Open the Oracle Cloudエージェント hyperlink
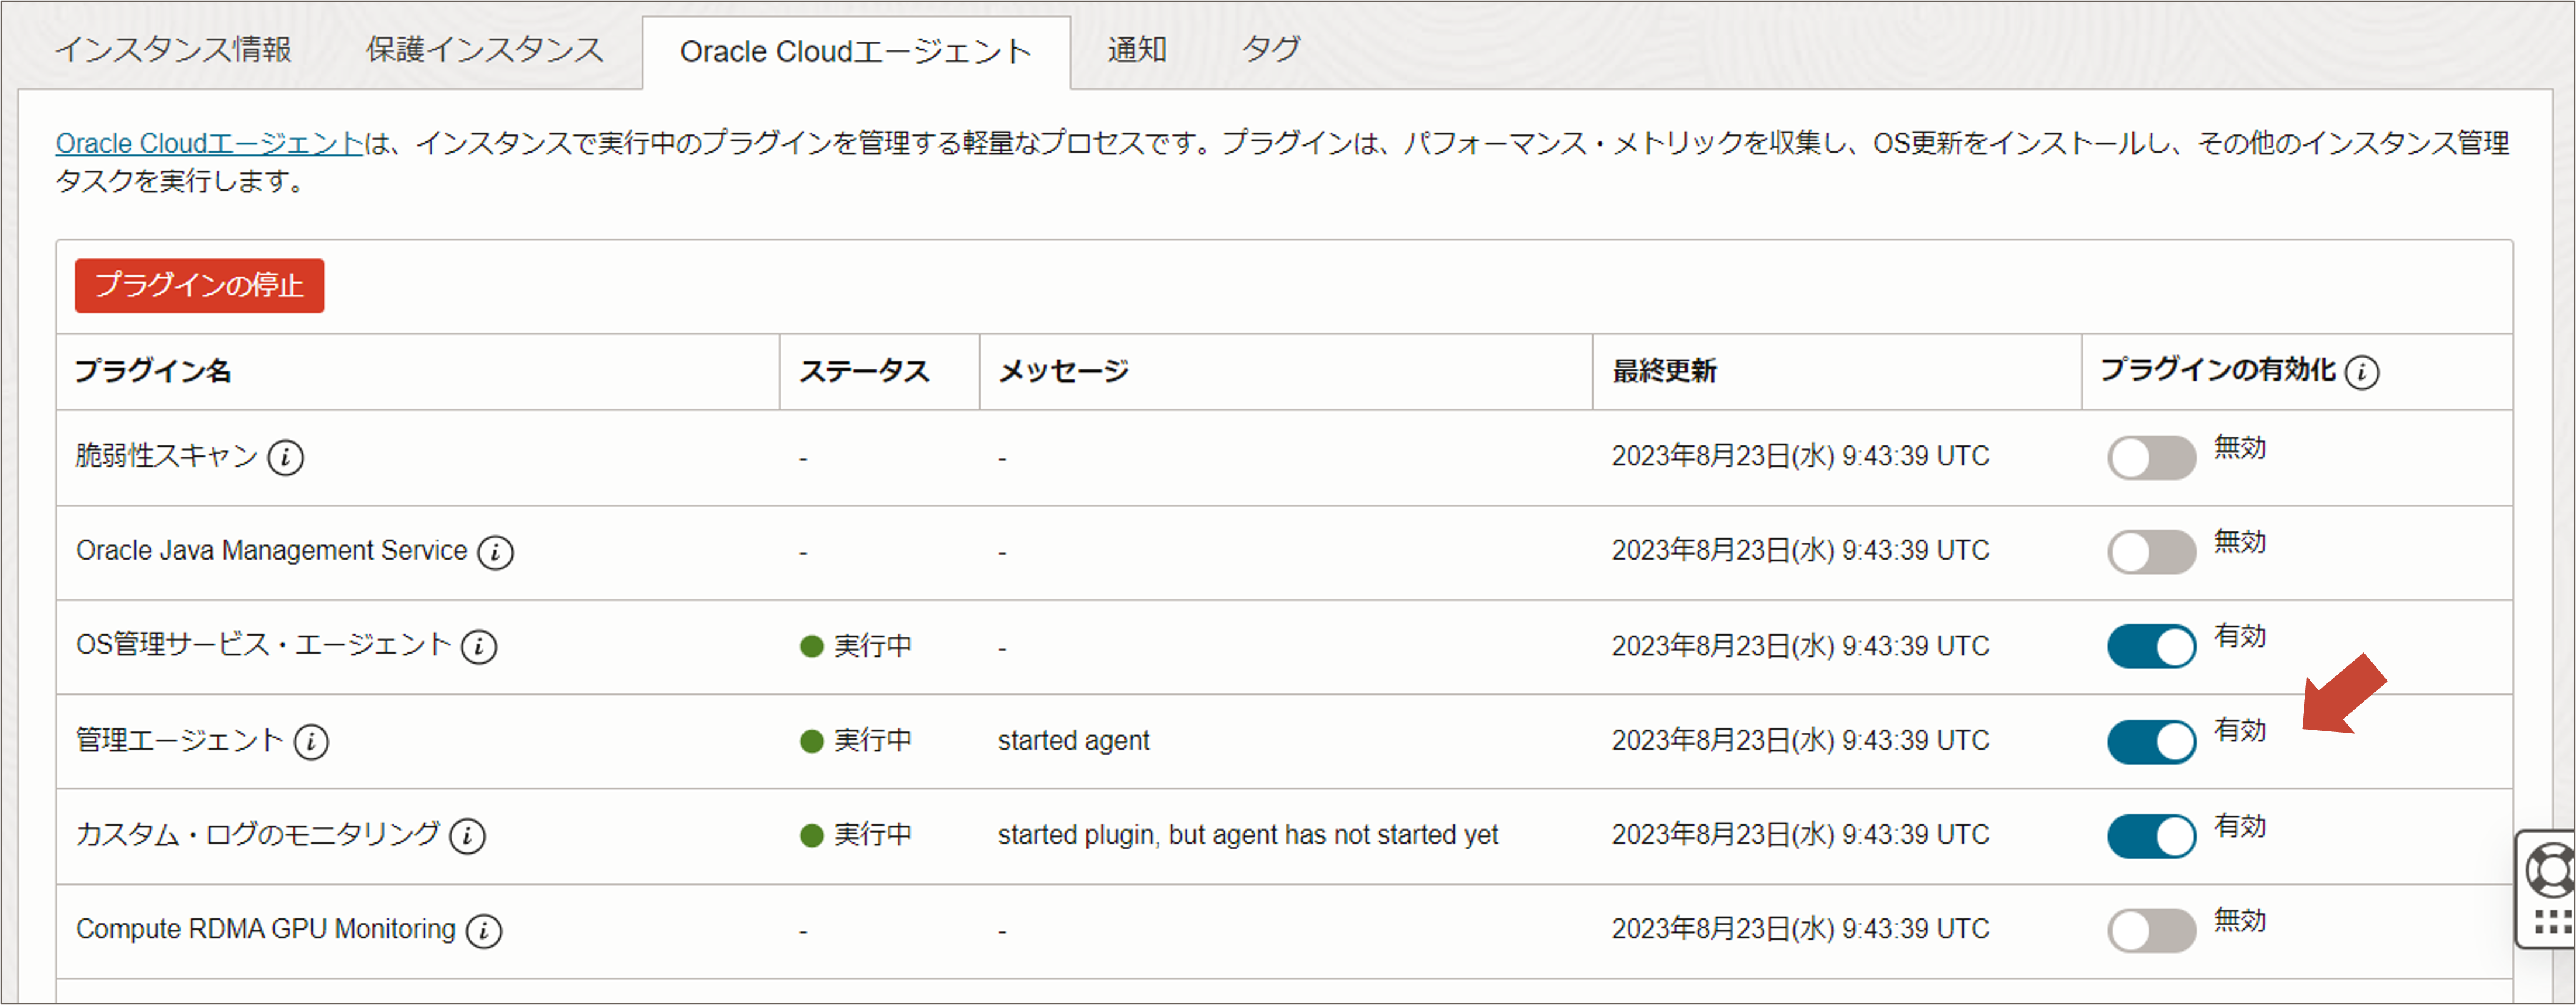Image resolution: width=2576 pixels, height=1005 pixels. 209,144
